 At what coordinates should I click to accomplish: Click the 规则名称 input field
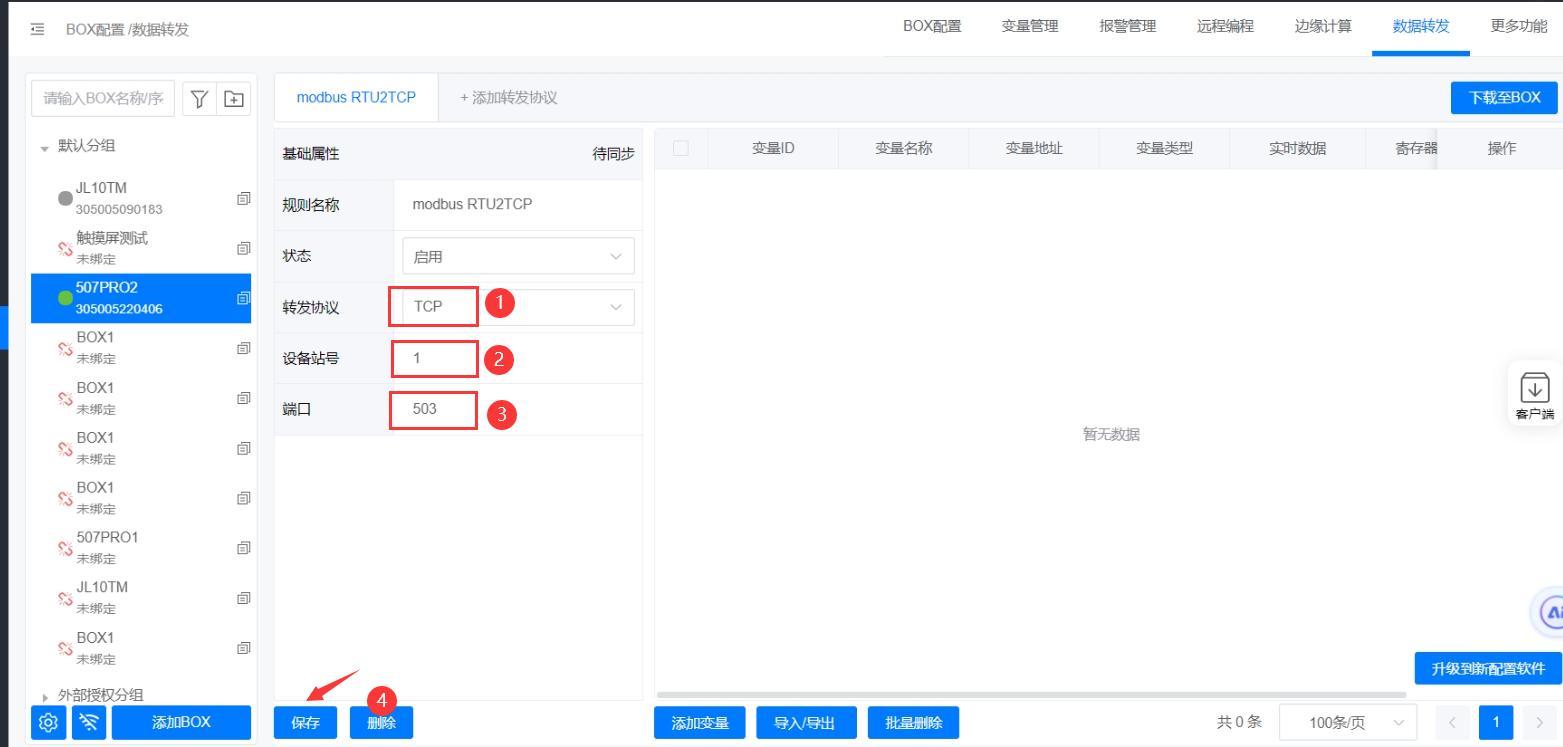tap(518, 204)
